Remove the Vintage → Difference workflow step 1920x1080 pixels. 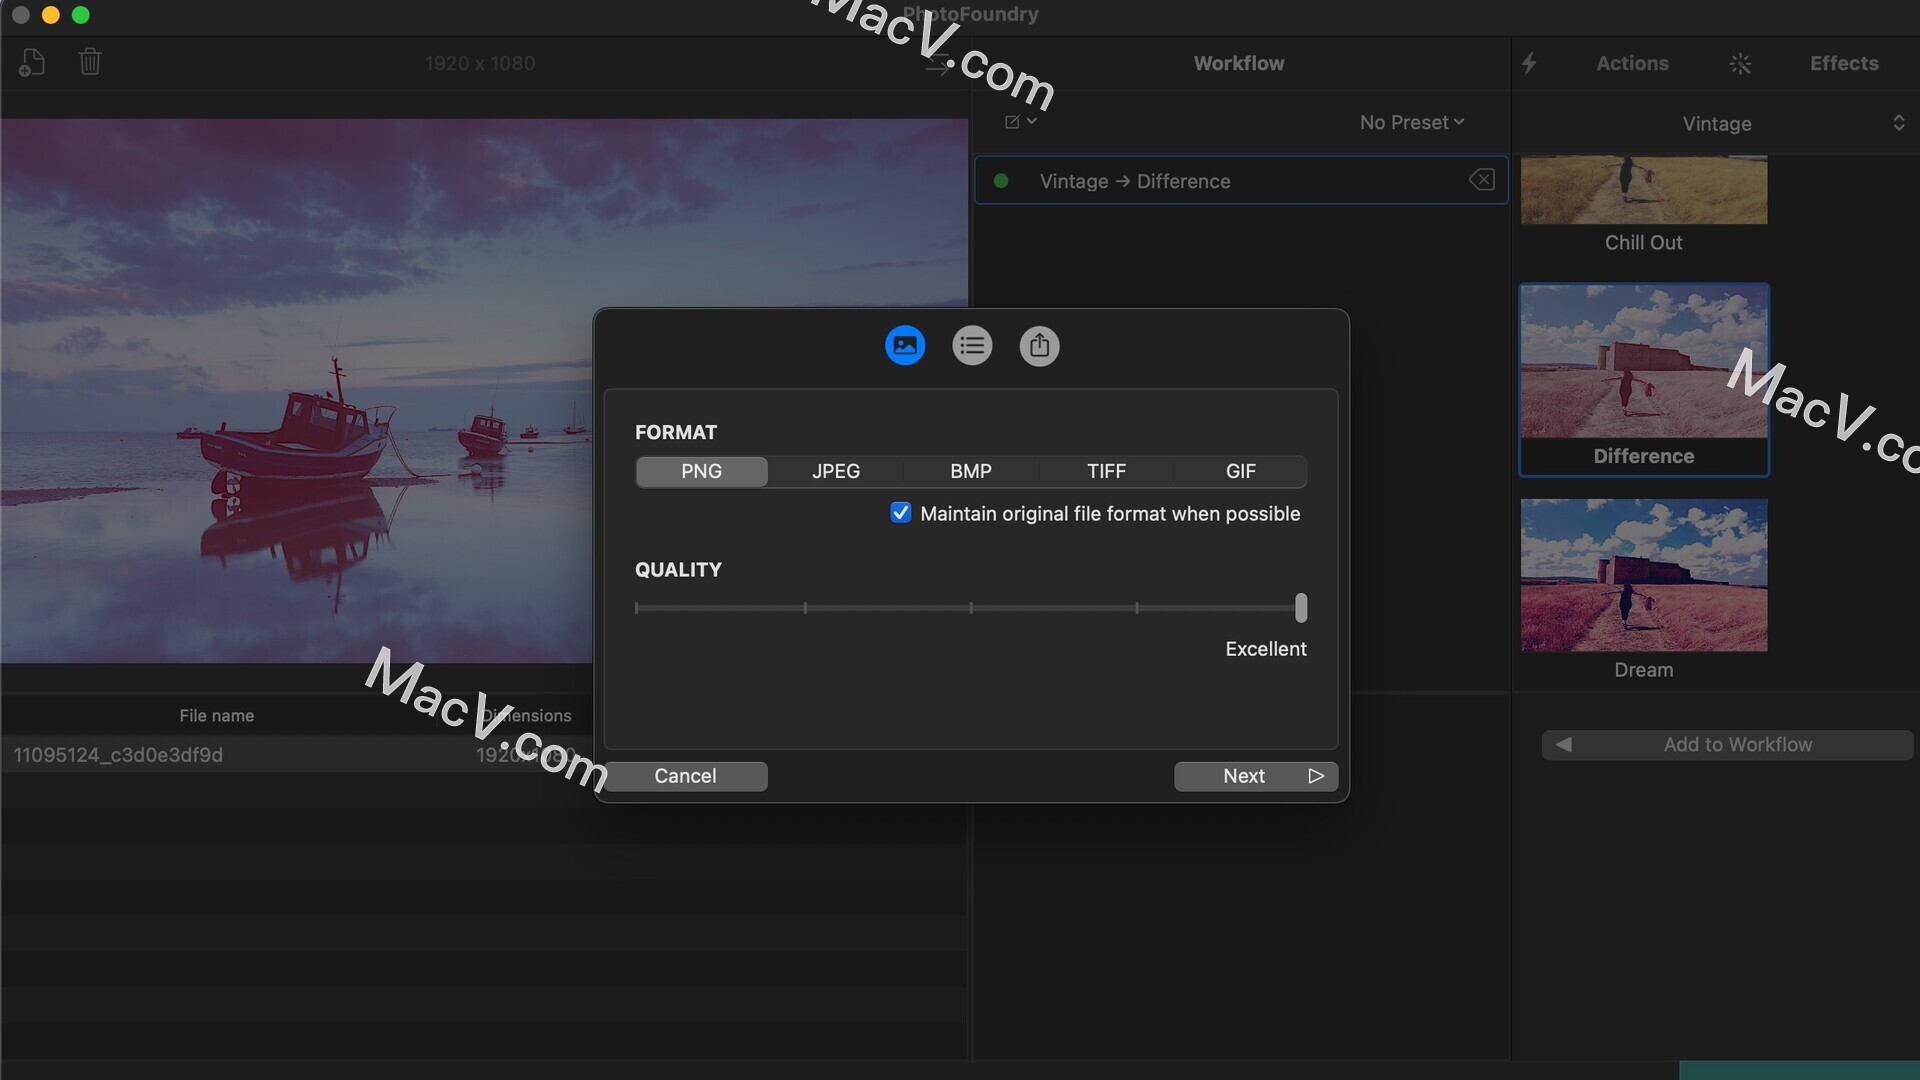[x=1481, y=180]
